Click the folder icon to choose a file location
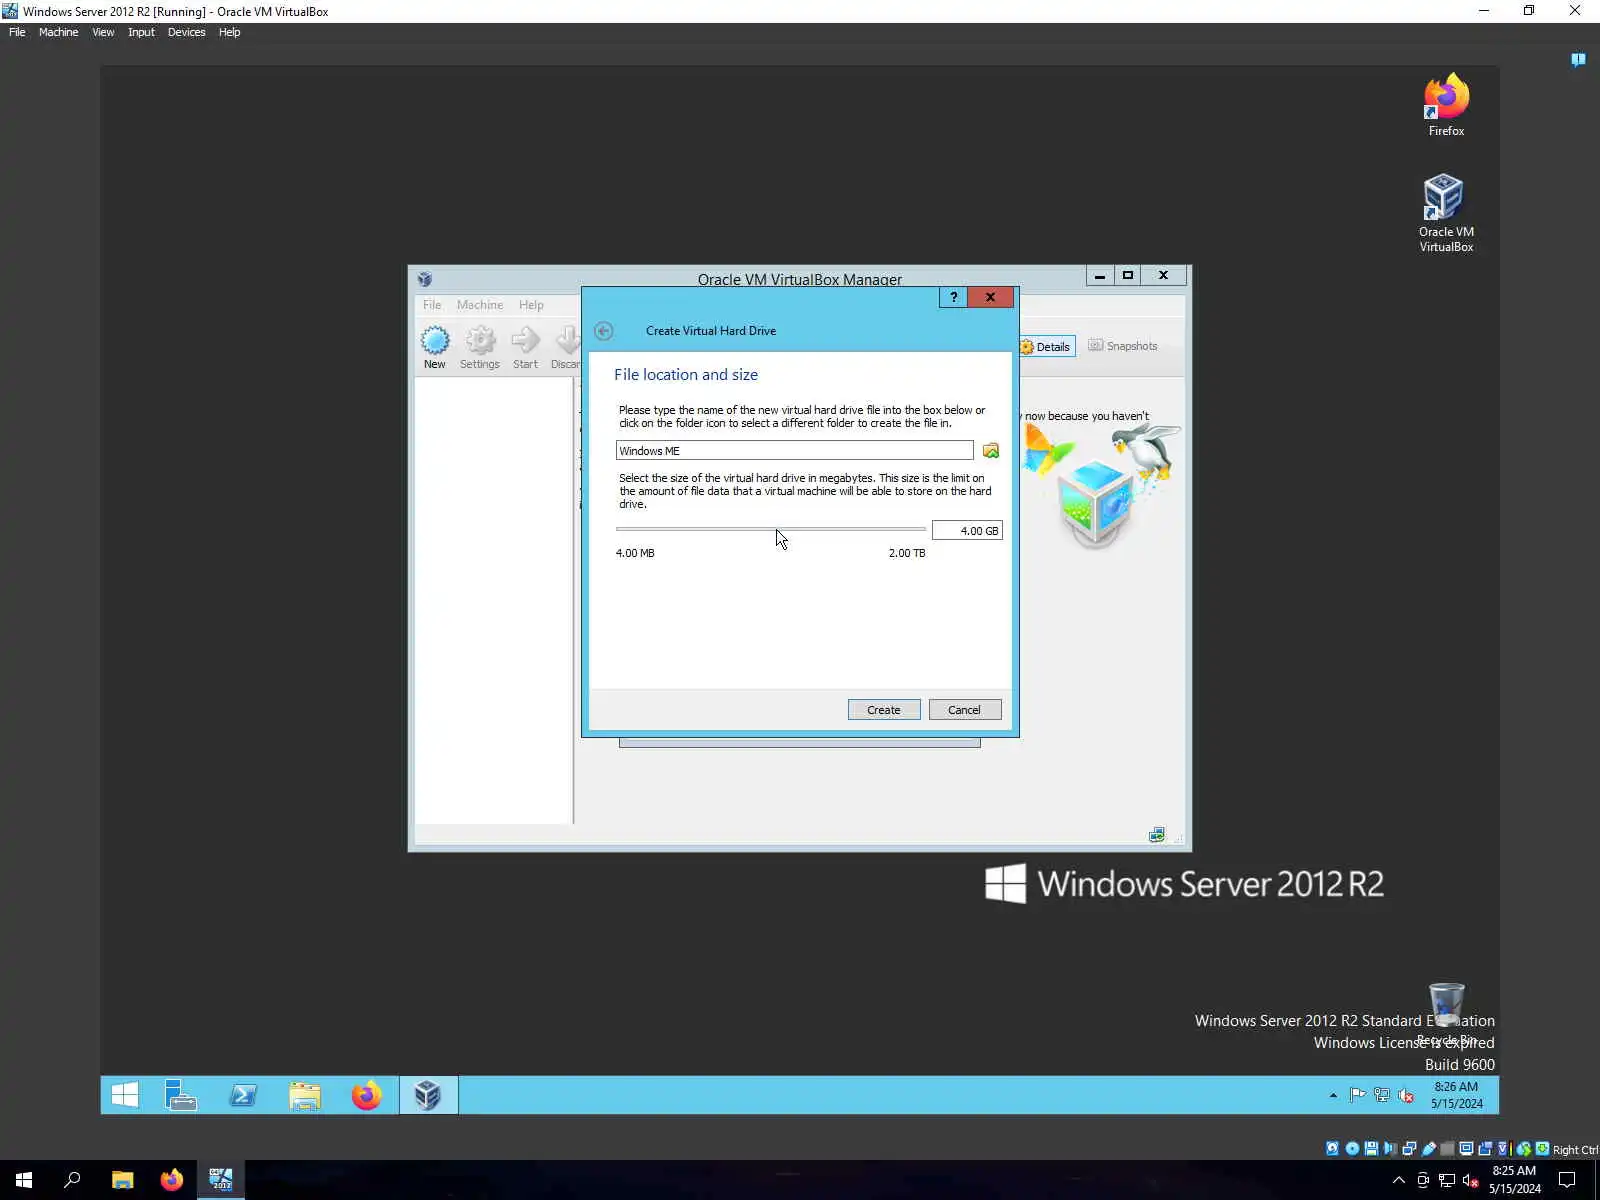Viewport: 1600px width, 1200px height. (x=991, y=451)
